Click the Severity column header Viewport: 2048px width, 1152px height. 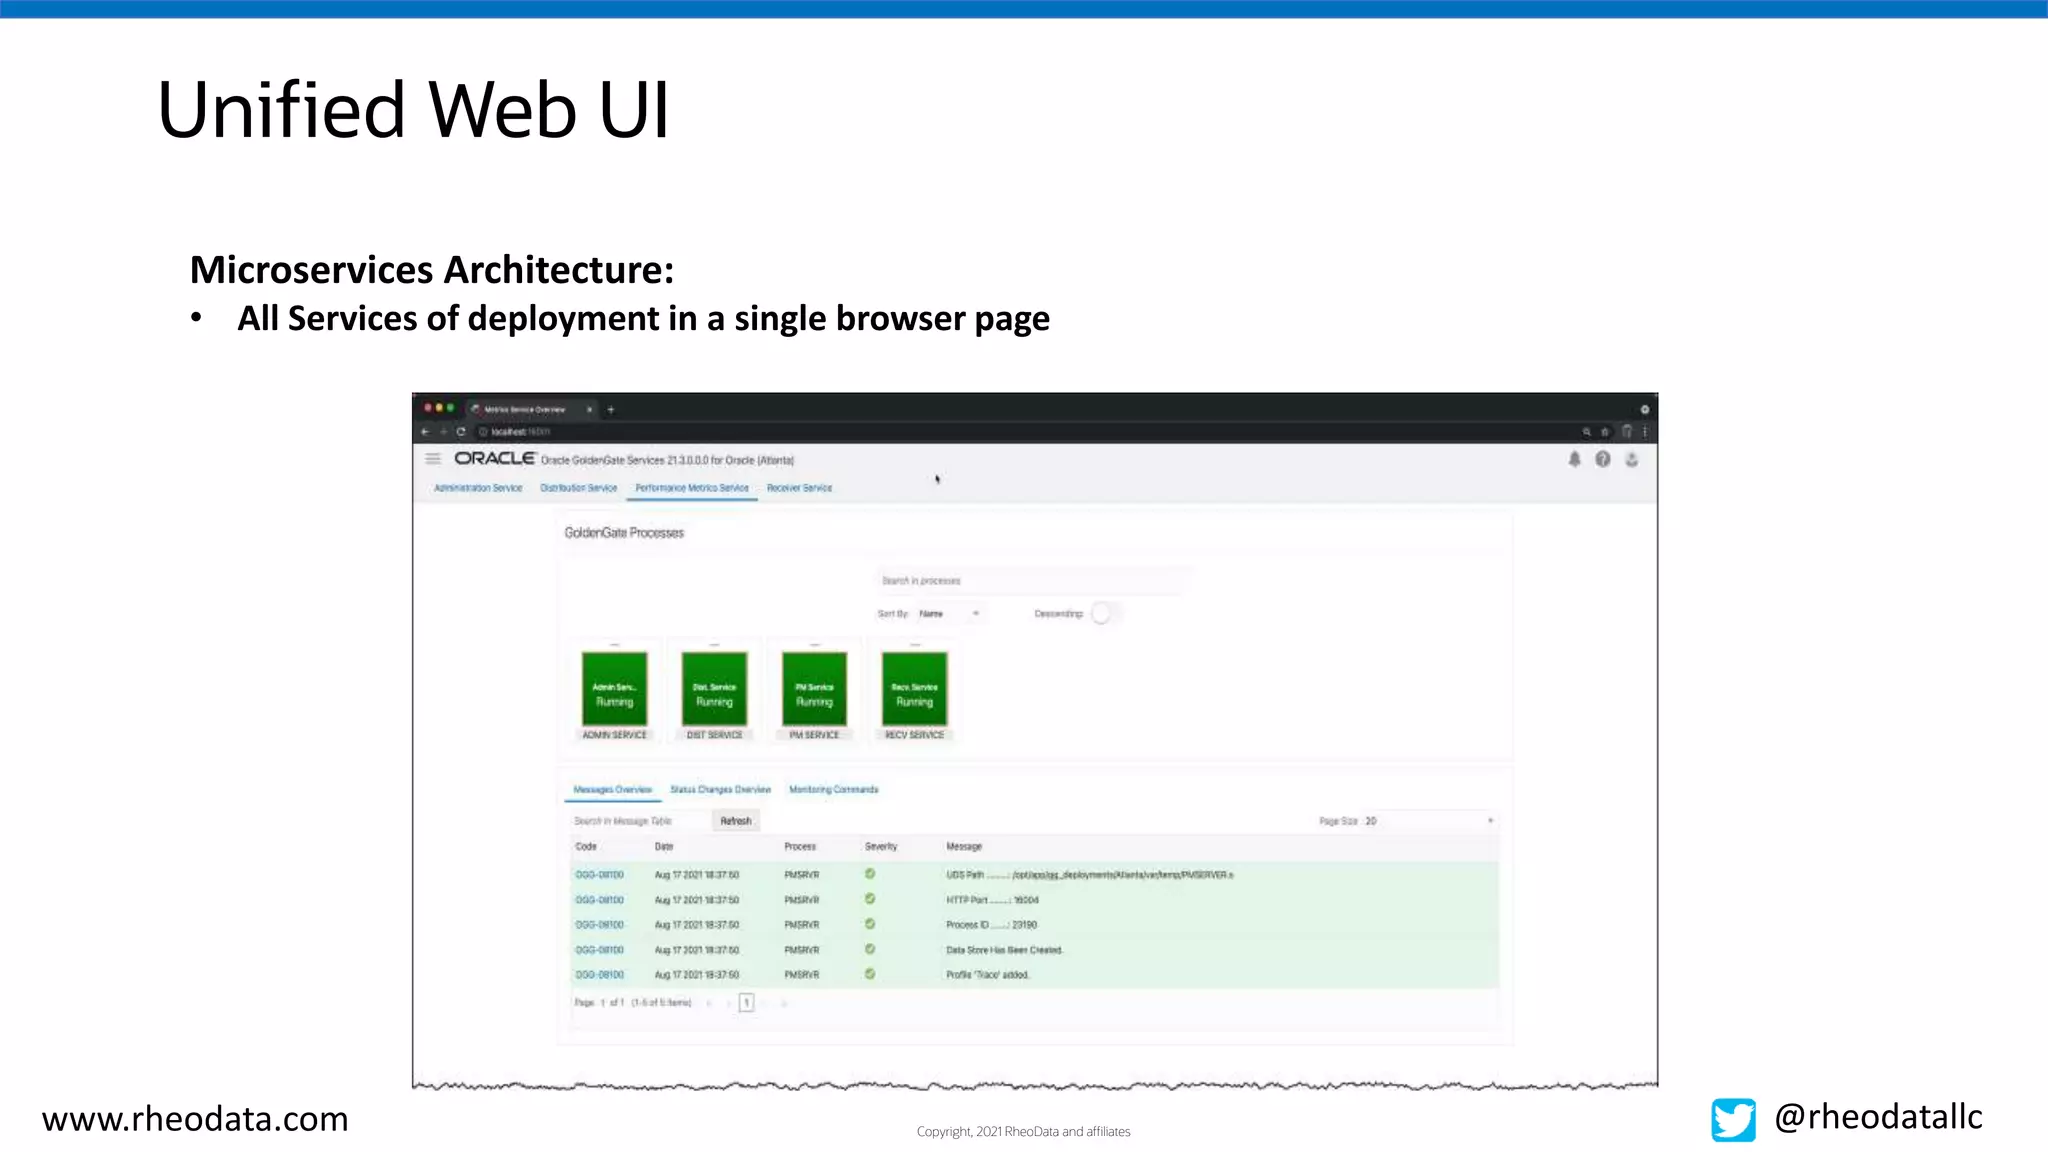point(881,847)
